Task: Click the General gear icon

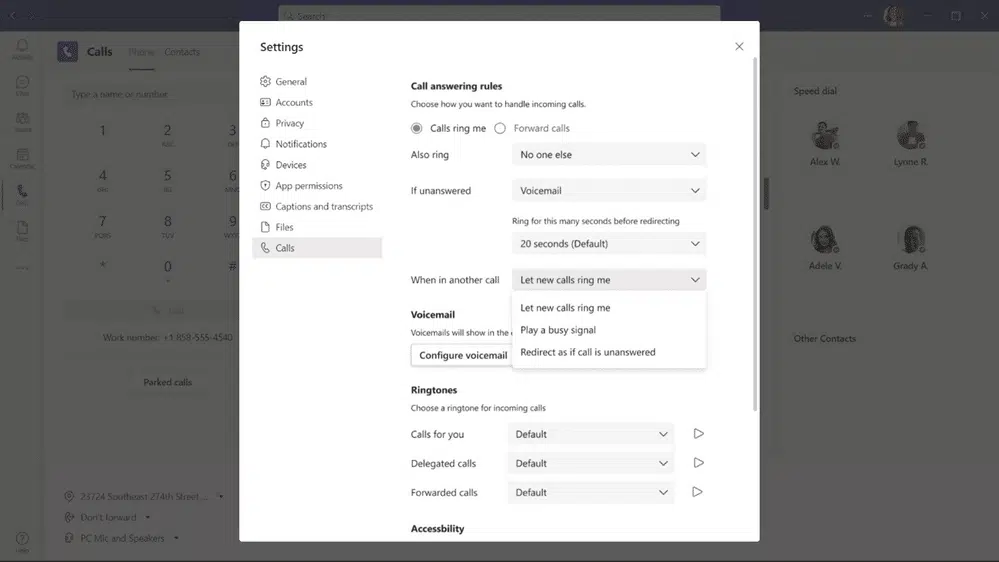Action: (265, 82)
